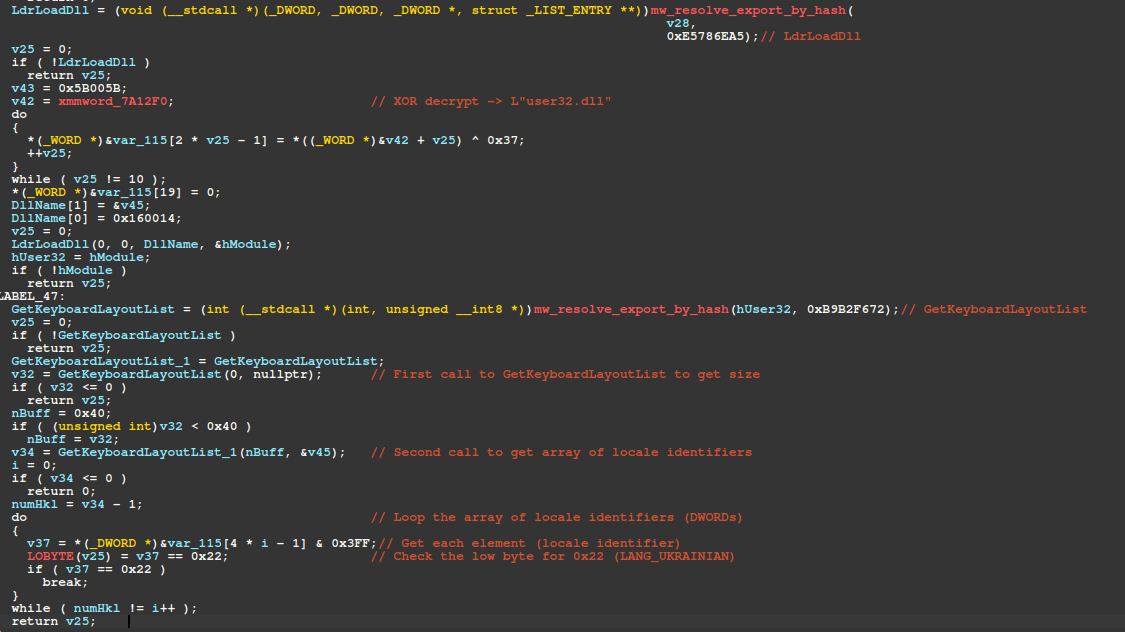This screenshot has width=1125, height=632.
Task: Click the 'nBuff = 0x40;' assignment
Action: (x=61, y=413)
